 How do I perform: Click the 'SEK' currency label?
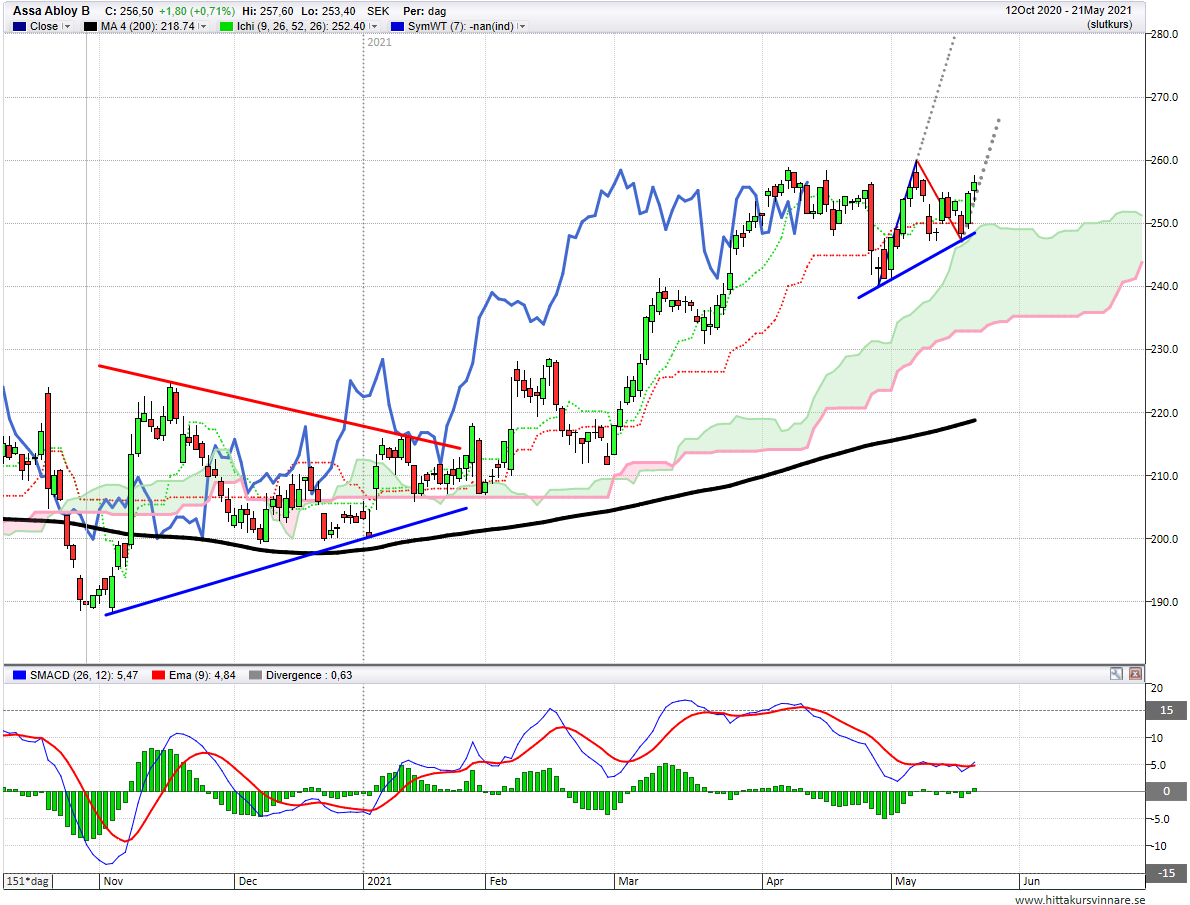pyautogui.click(x=378, y=11)
